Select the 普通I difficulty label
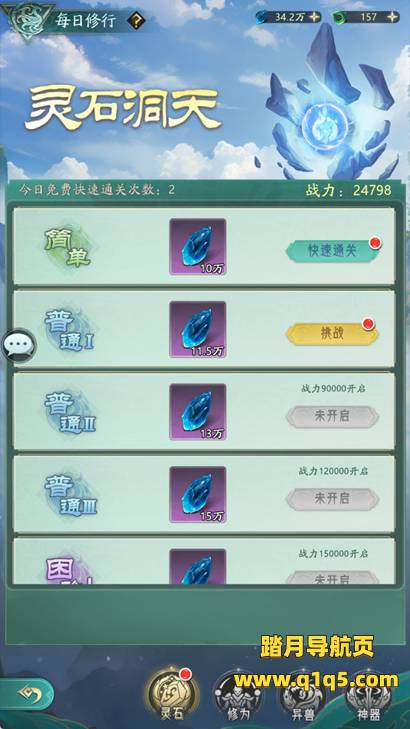Image resolution: width=410 pixels, height=729 pixels. [70, 330]
